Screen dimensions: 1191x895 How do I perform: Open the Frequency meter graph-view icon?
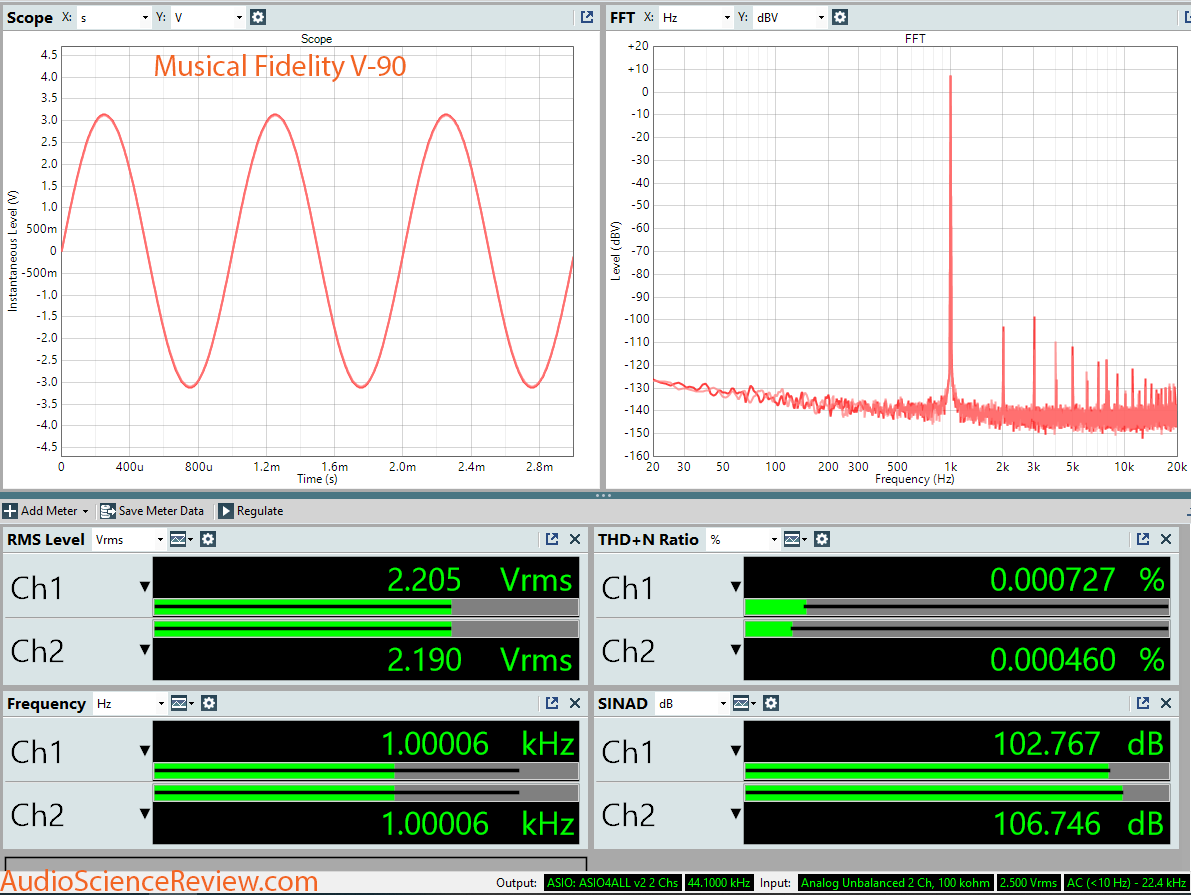click(182, 704)
